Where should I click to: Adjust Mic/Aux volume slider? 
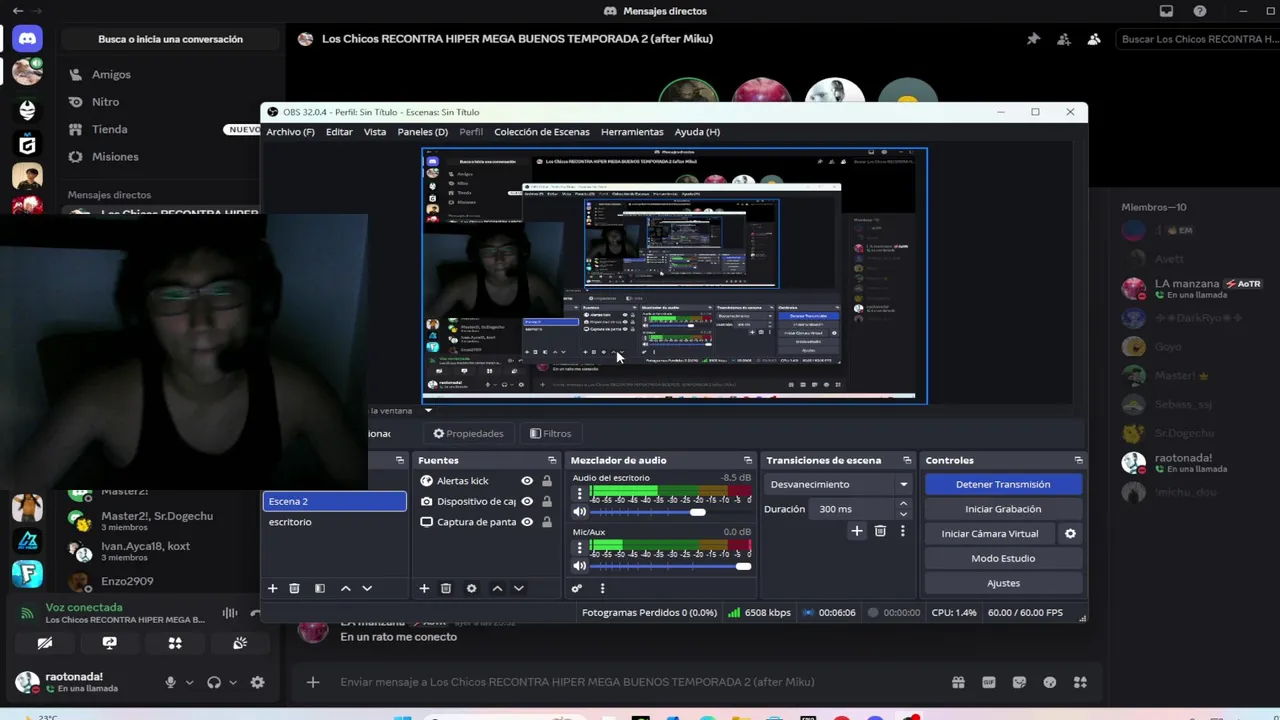tap(669, 567)
